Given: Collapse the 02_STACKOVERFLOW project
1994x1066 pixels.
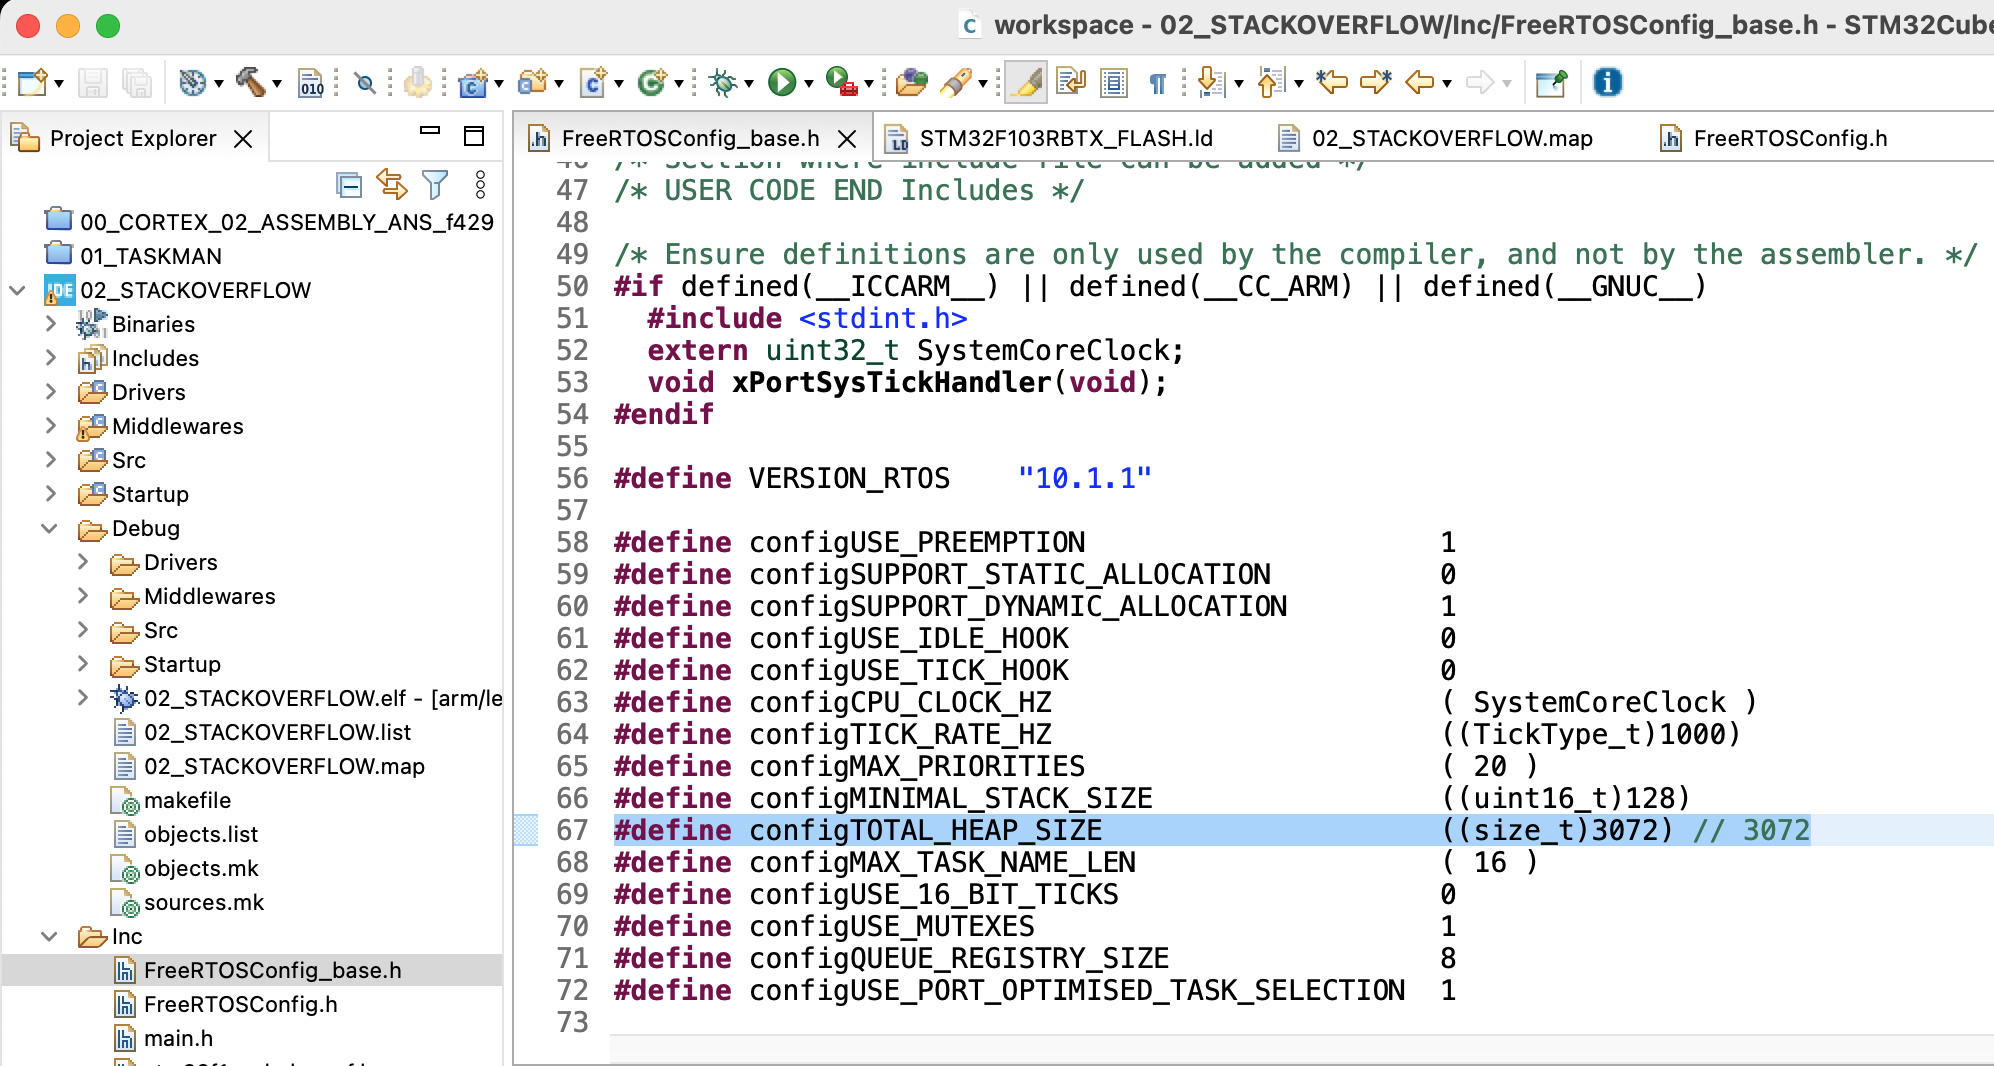Looking at the screenshot, I should coord(17,290).
